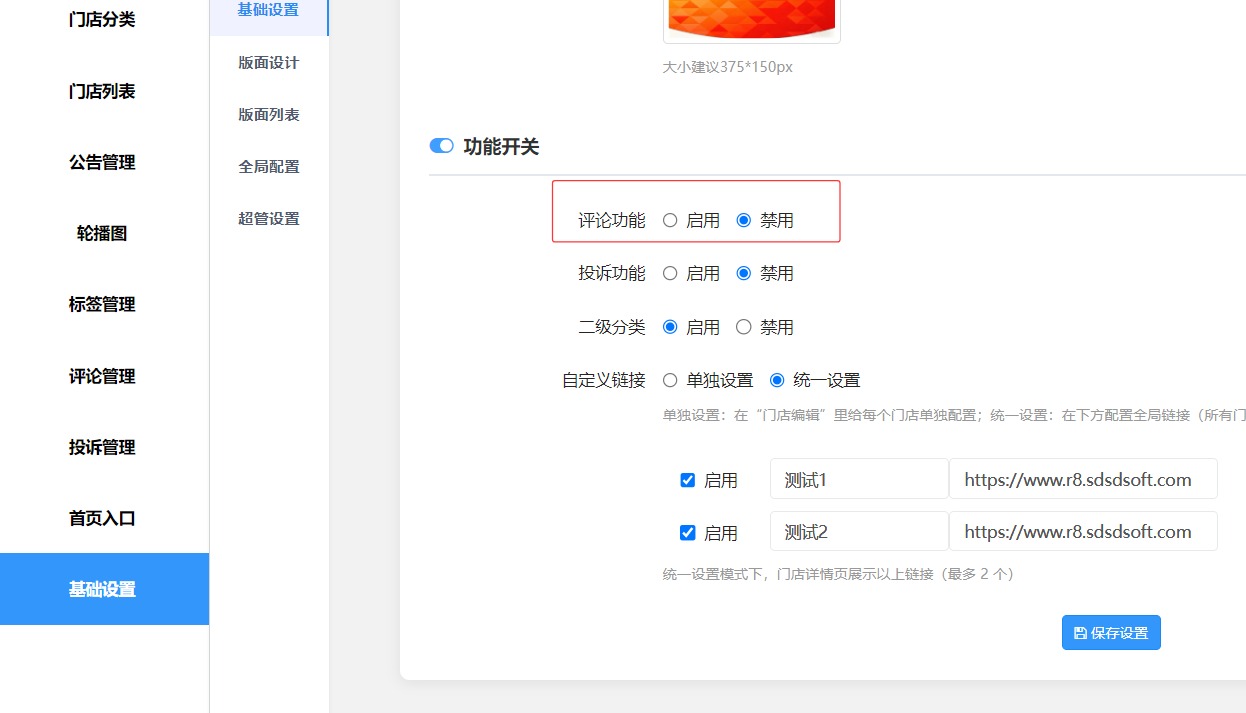1246x713 pixels.
Task: Select 禁用 for 投诉功能
Action: tap(743, 273)
